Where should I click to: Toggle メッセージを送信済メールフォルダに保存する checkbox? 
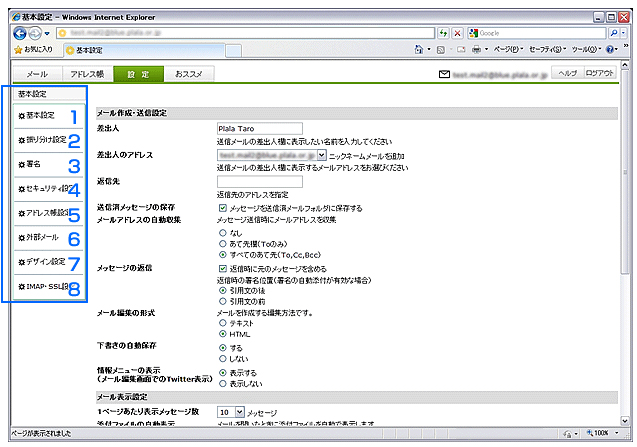click(222, 208)
